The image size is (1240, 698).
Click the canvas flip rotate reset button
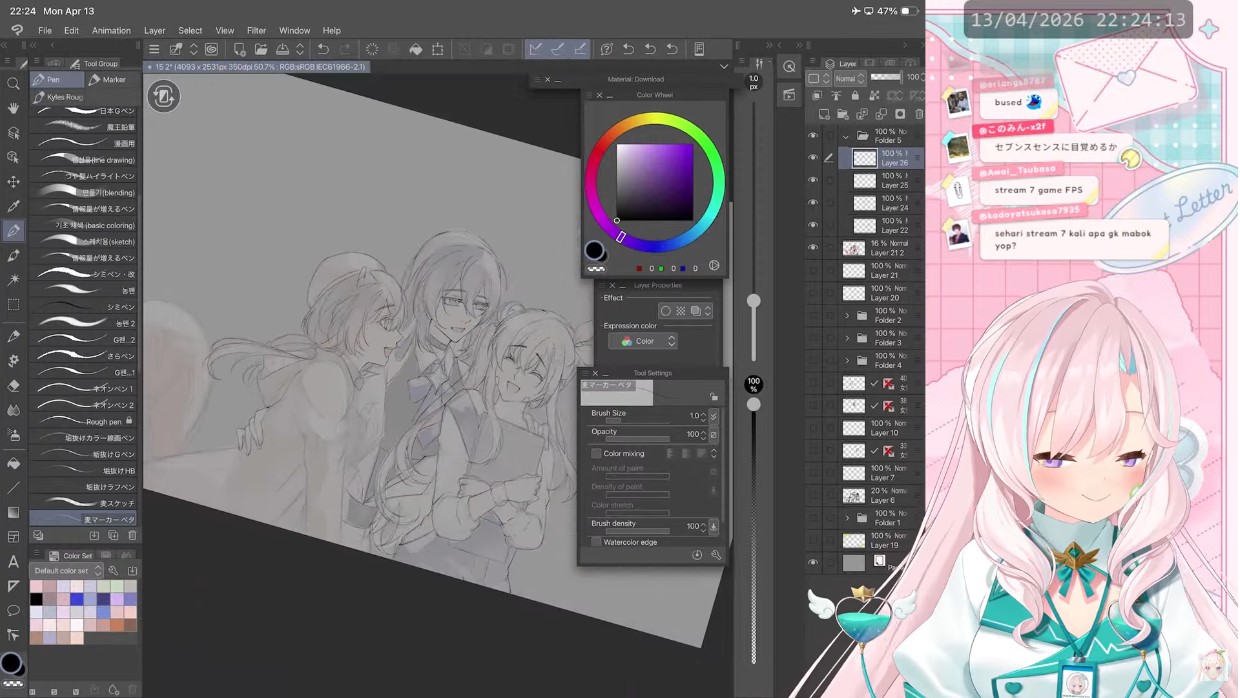click(164, 96)
